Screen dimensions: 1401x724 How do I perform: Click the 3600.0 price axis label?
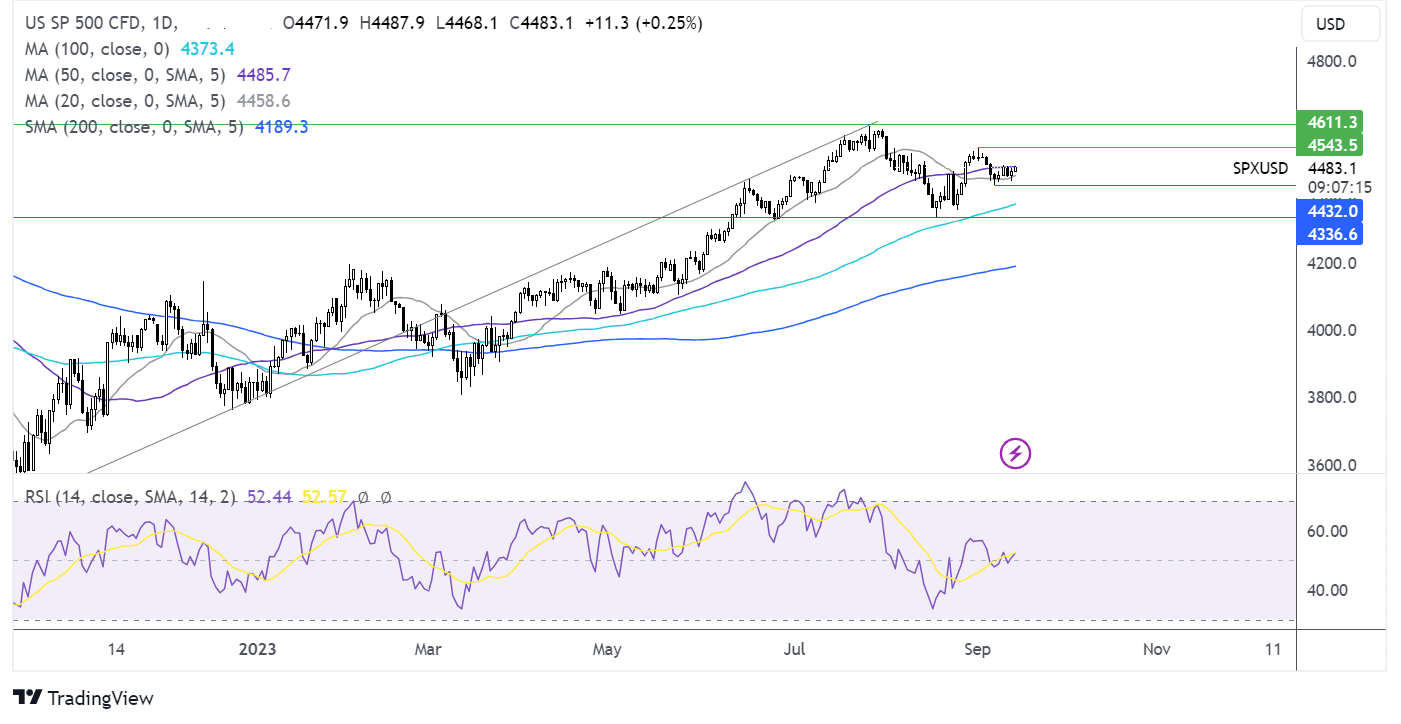coord(1332,465)
